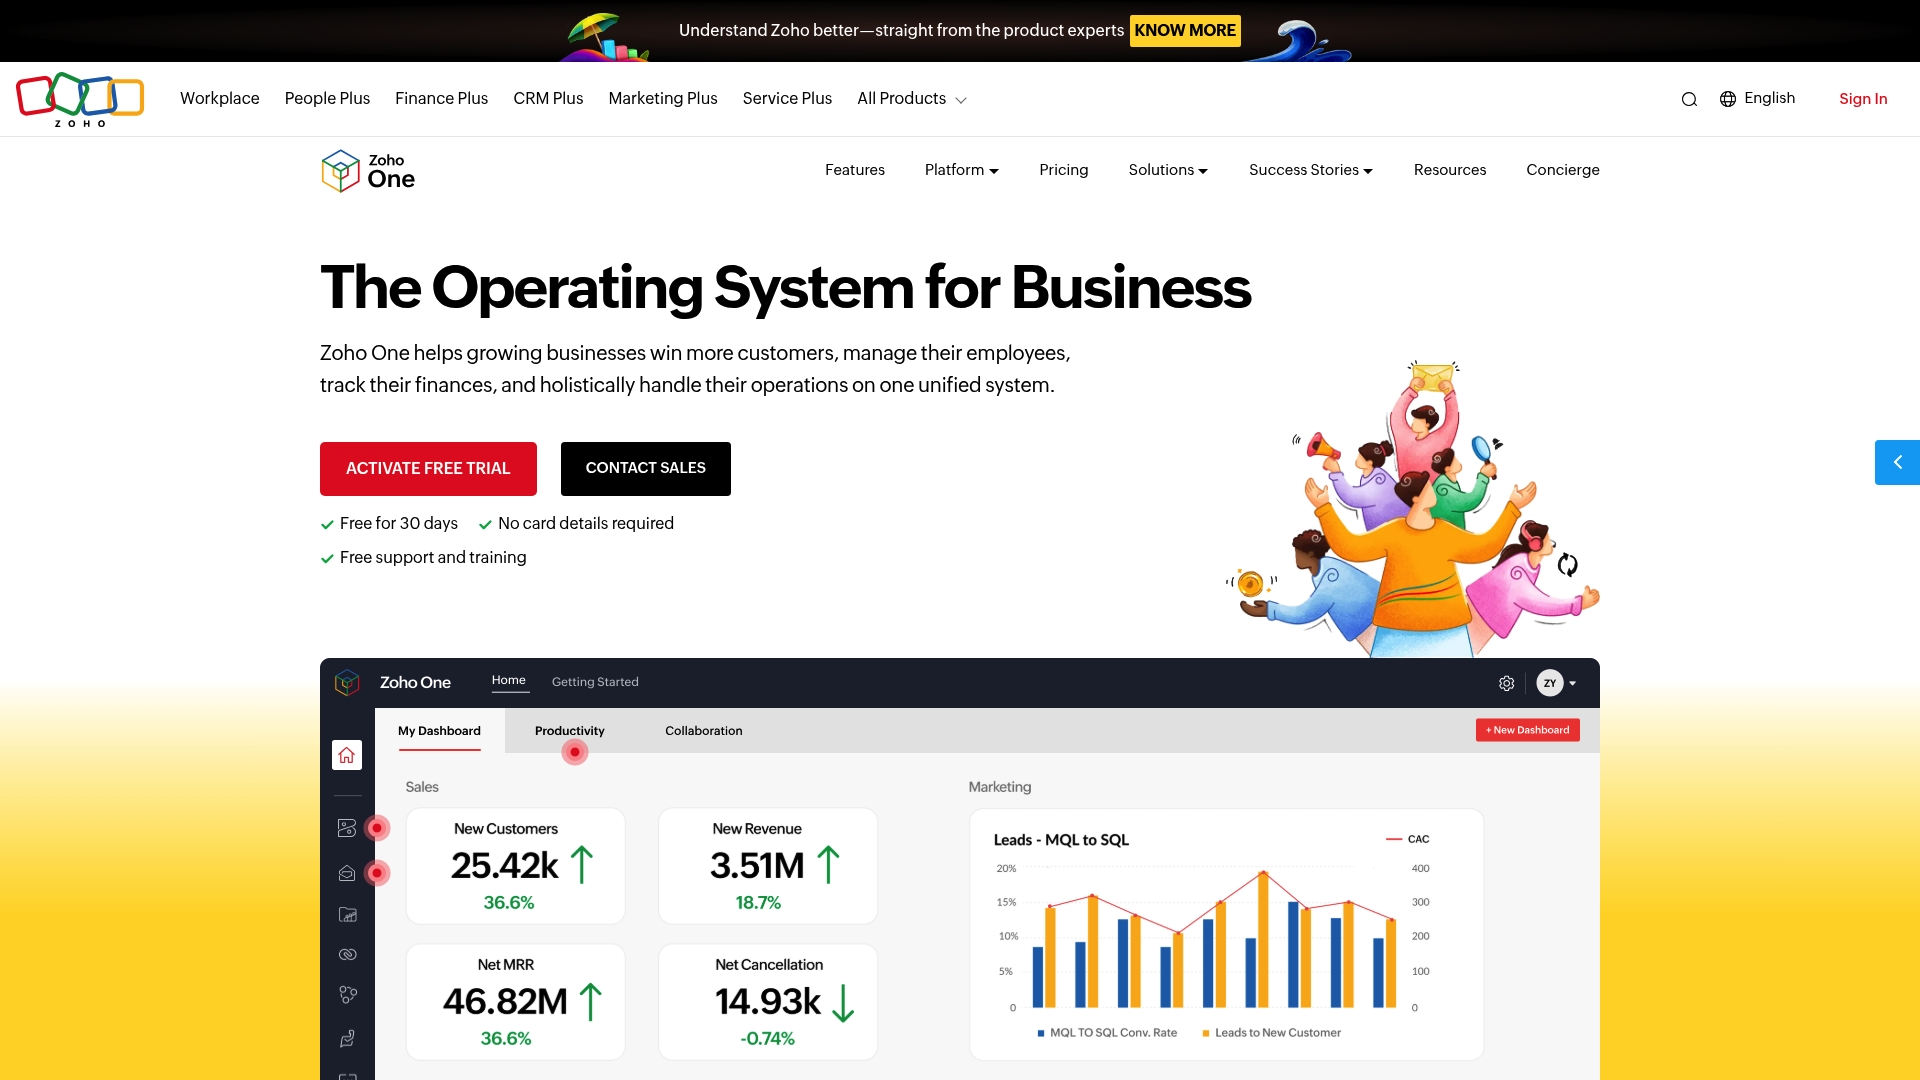Click the Marketing section heading

1000,787
